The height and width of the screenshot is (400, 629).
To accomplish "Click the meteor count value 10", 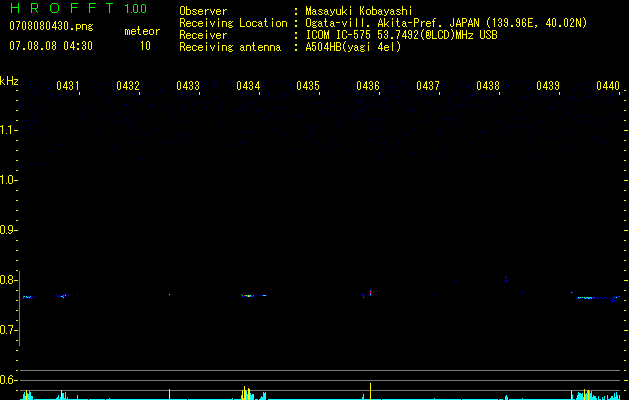I will 145,46.
